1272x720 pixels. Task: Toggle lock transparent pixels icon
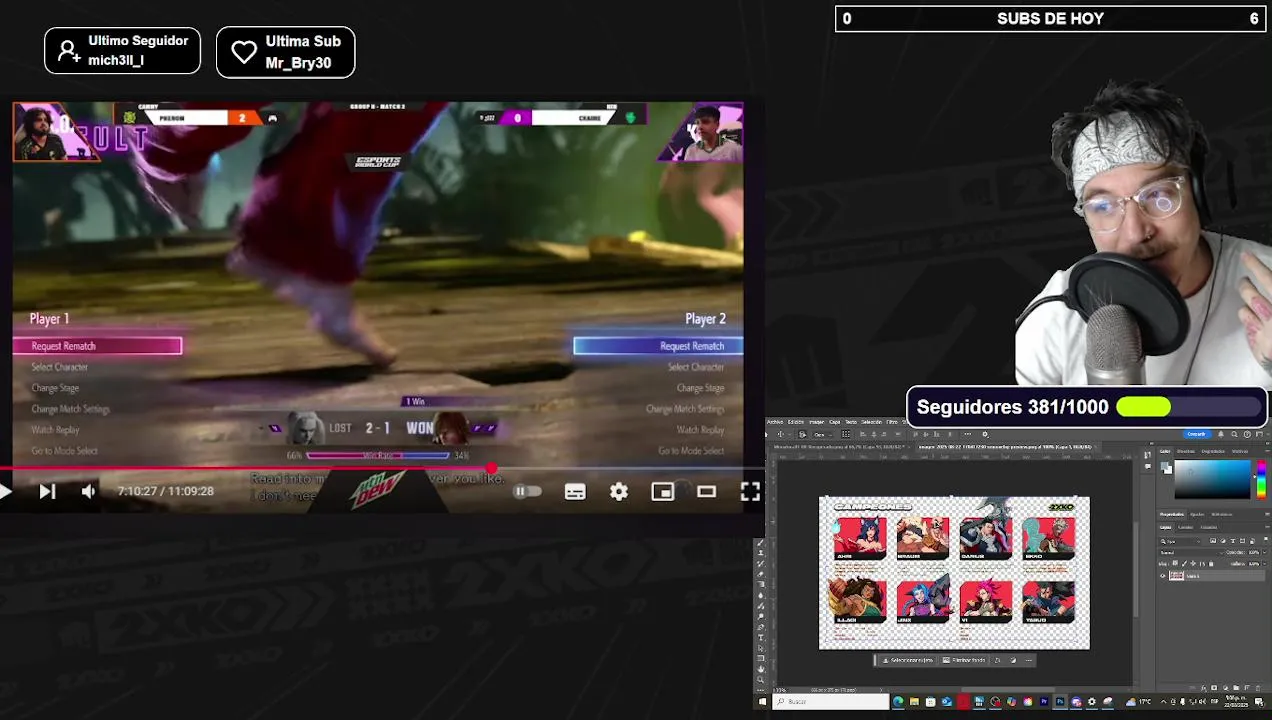point(1175,563)
